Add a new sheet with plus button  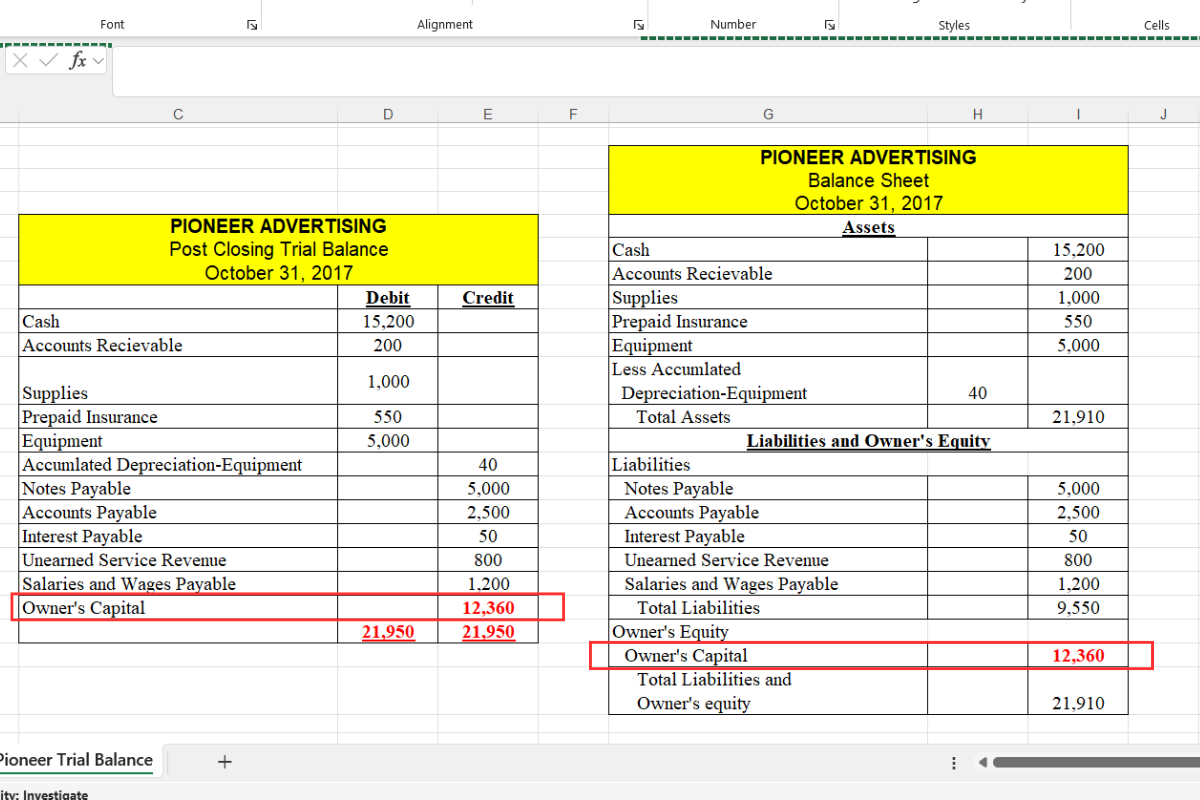tap(225, 762)
